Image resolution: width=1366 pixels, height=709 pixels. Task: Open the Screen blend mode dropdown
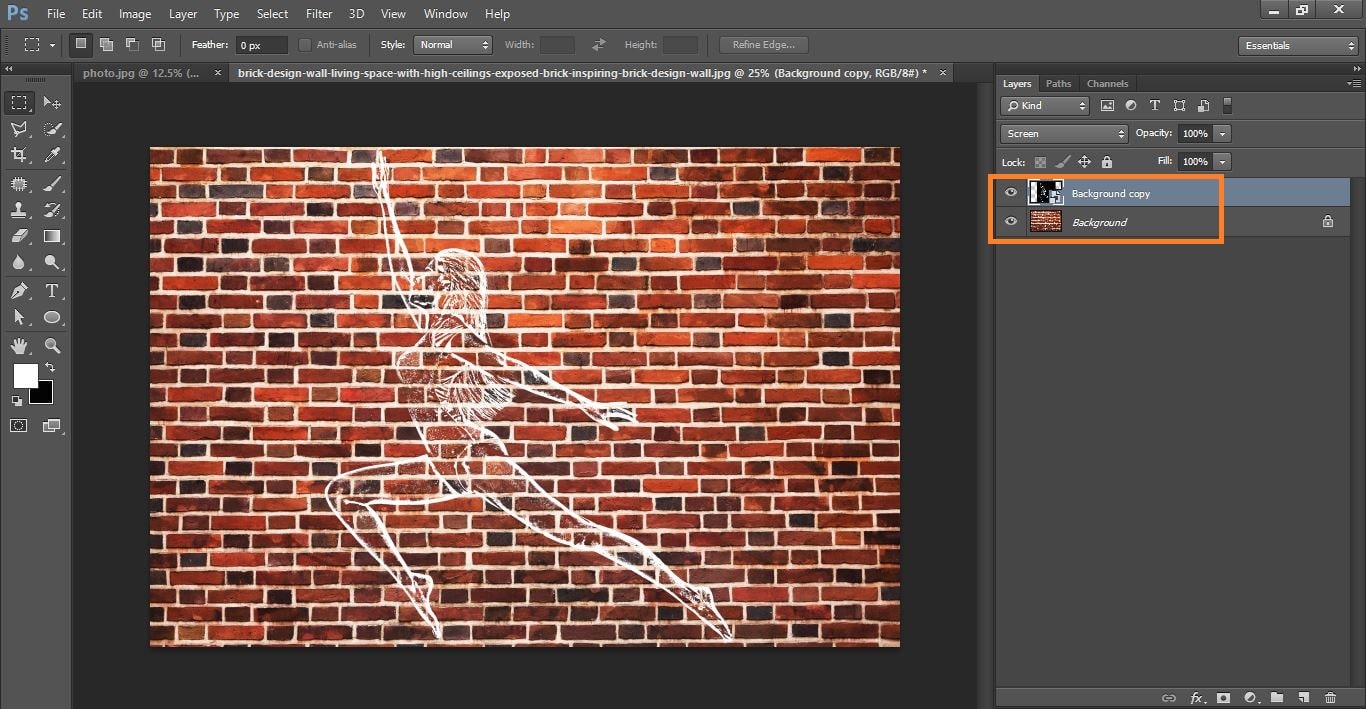pos(1064,133)
